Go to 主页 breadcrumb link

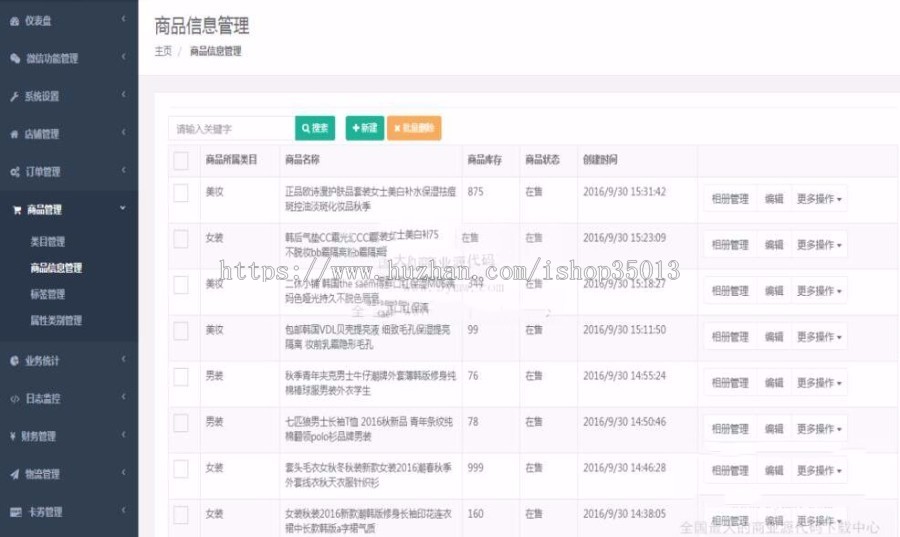(163, 51)
